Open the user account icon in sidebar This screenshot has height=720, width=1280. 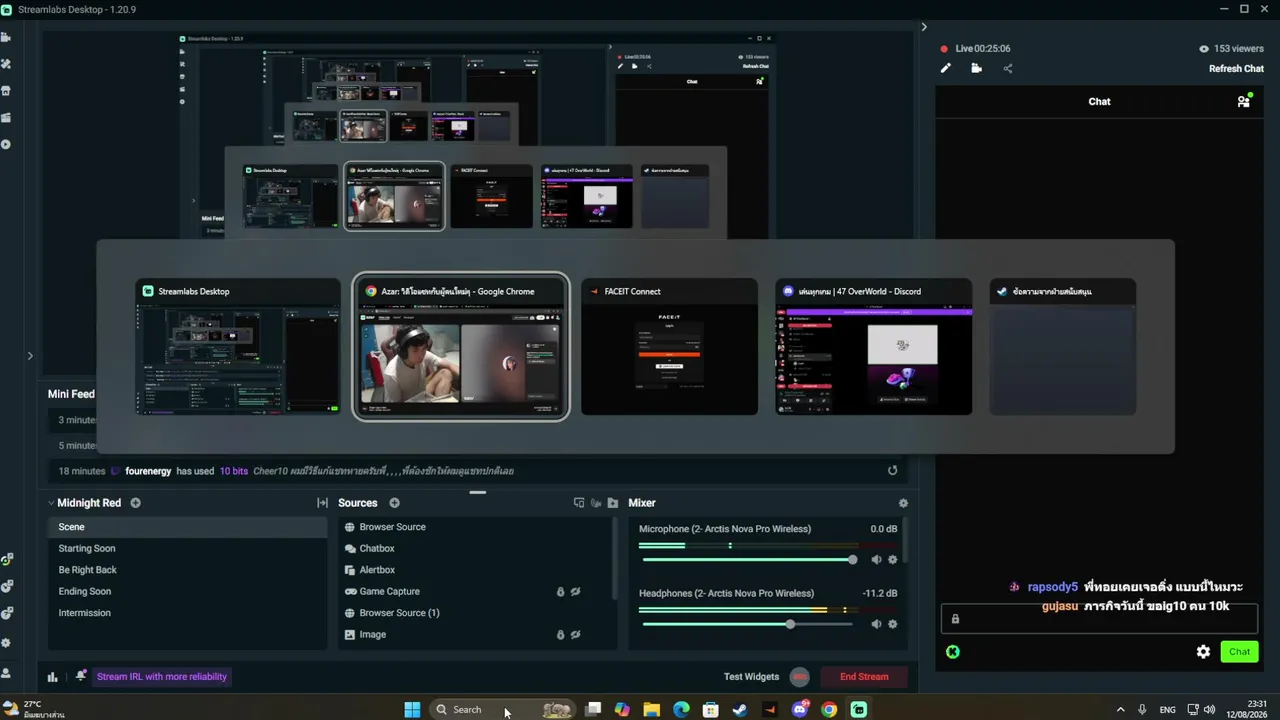tap(6, 673)
